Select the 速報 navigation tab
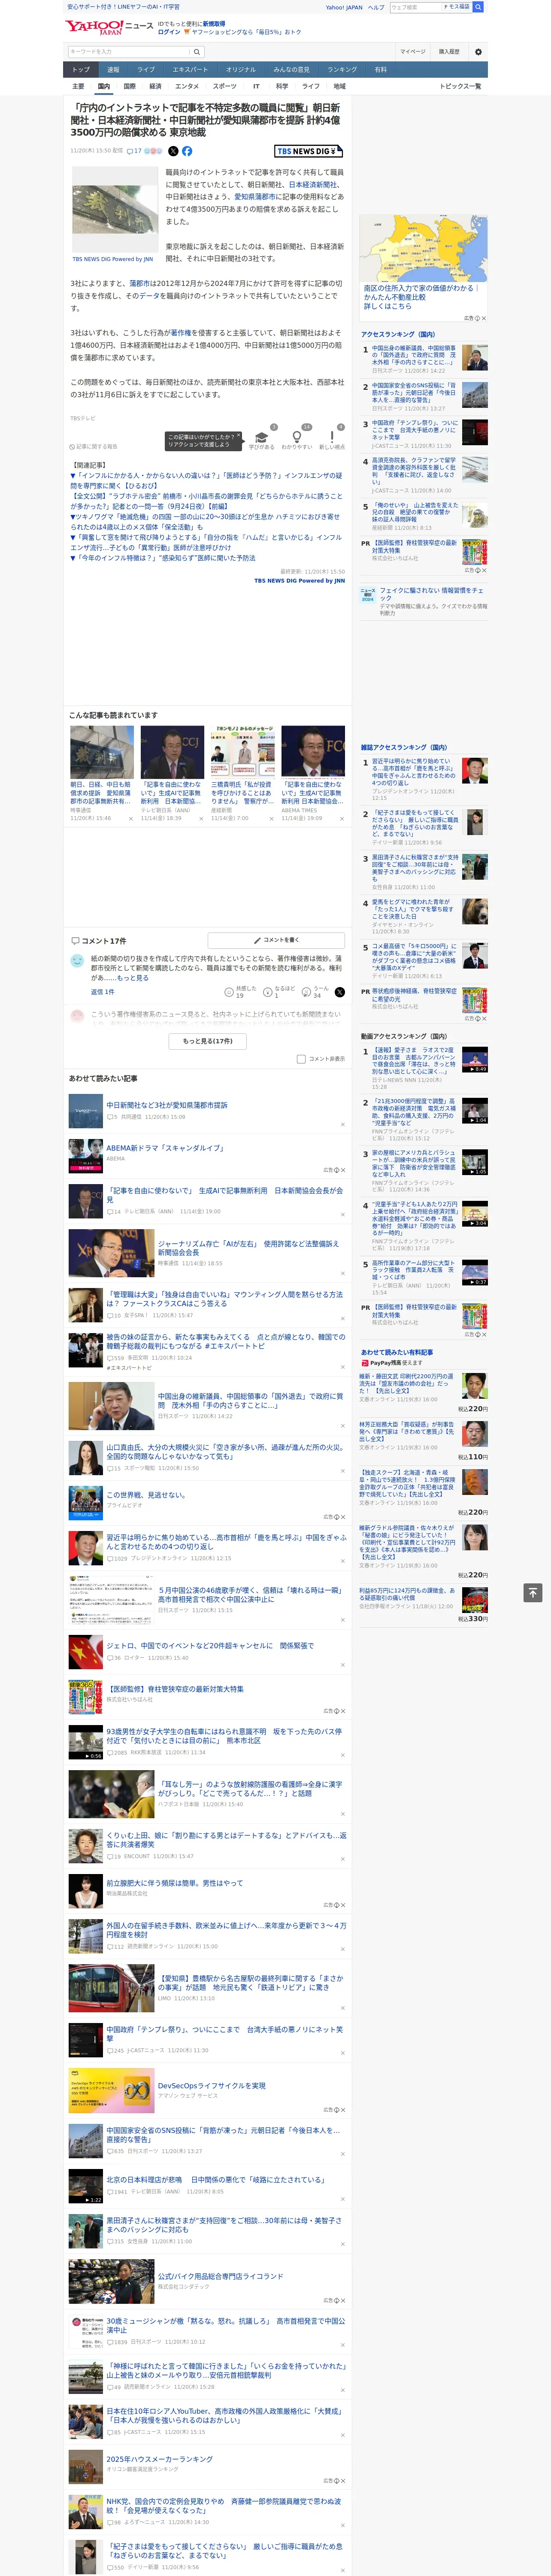Screen dimensions: 551x2576 pos(113,70)
